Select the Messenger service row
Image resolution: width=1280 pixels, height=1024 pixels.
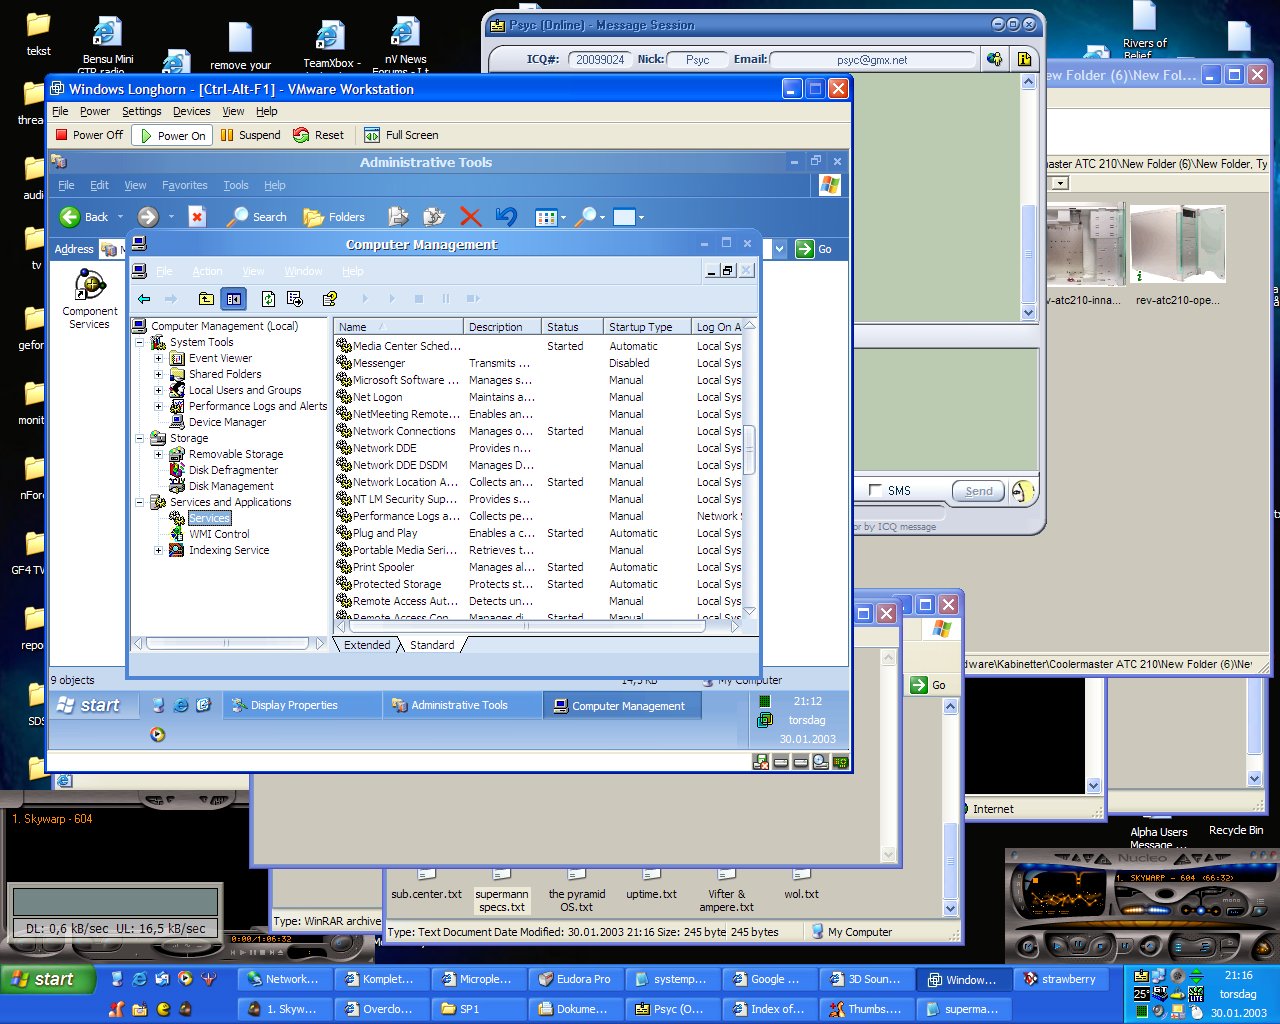coord(539,363)
